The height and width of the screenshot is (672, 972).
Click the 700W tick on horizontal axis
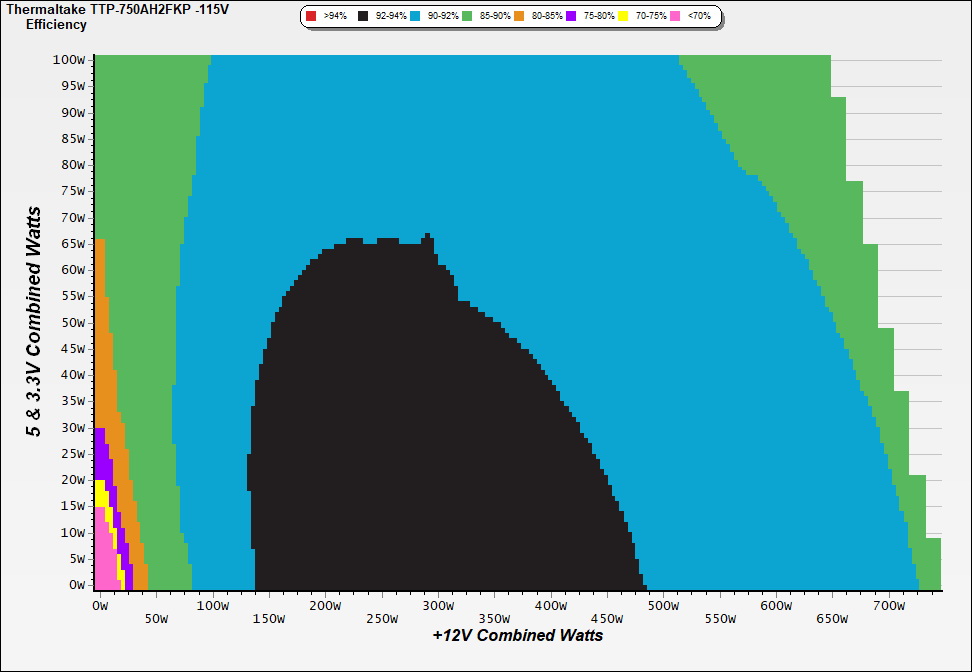click(889, 606)
